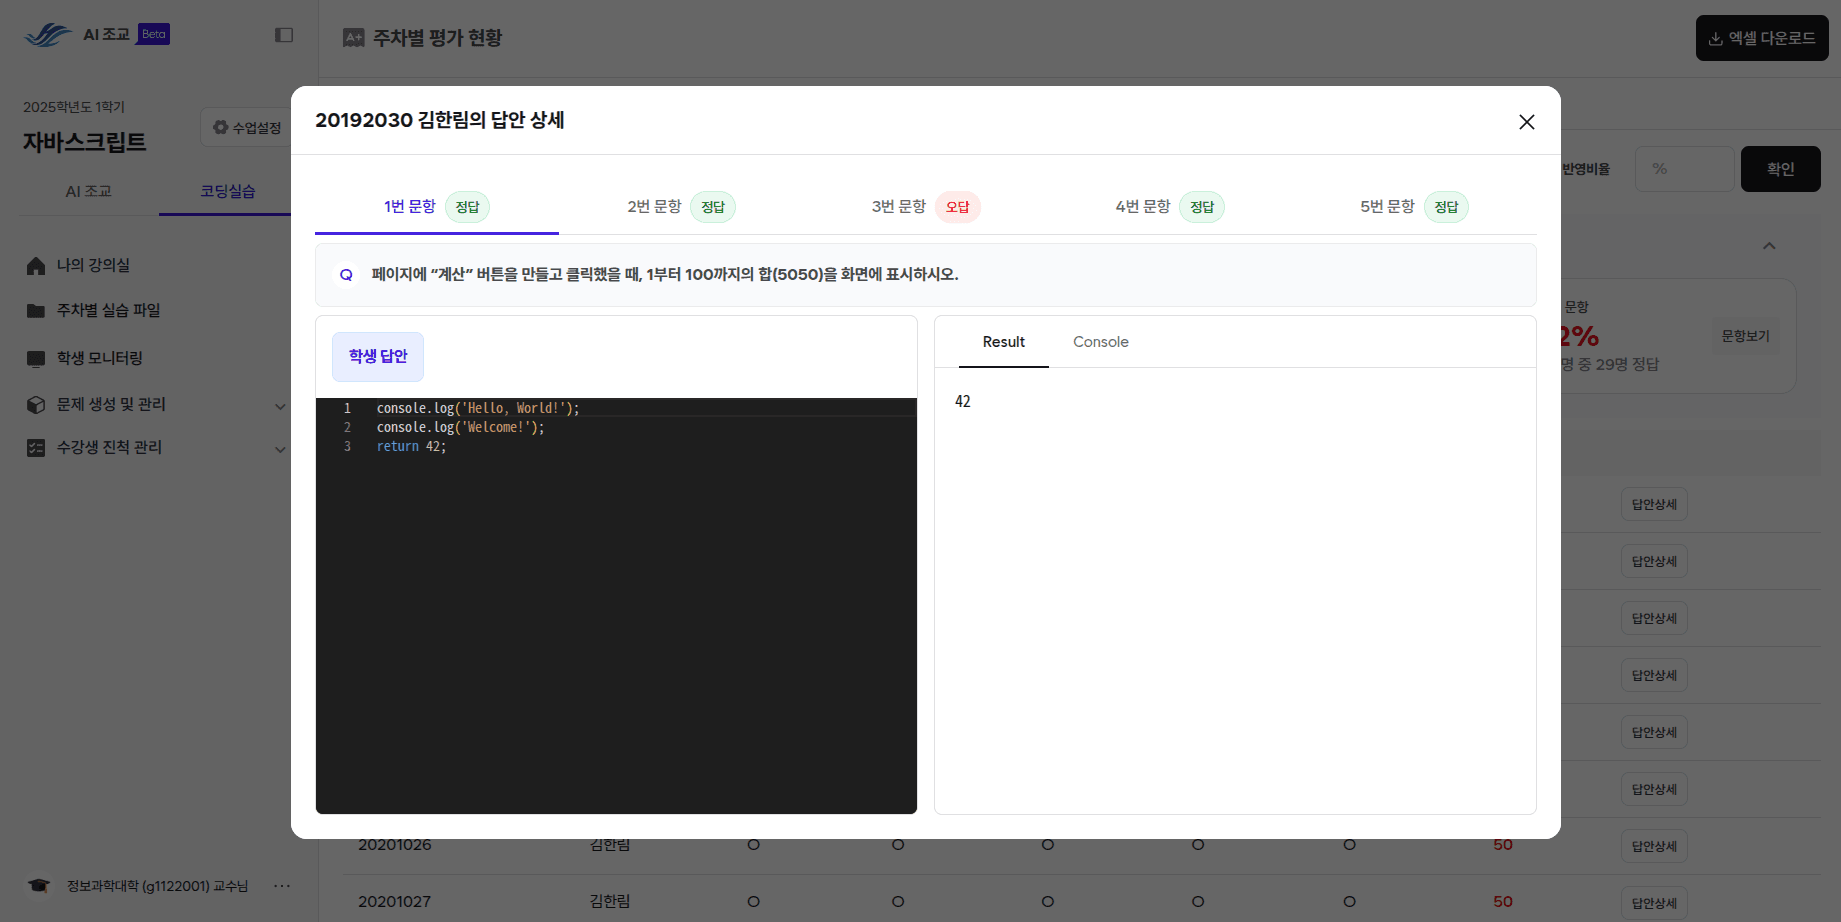Viewport: 1841px width, 922px height.
Task: Click the checklist icon for 수강생 진척 관리
Action: (x=36, y=448)
